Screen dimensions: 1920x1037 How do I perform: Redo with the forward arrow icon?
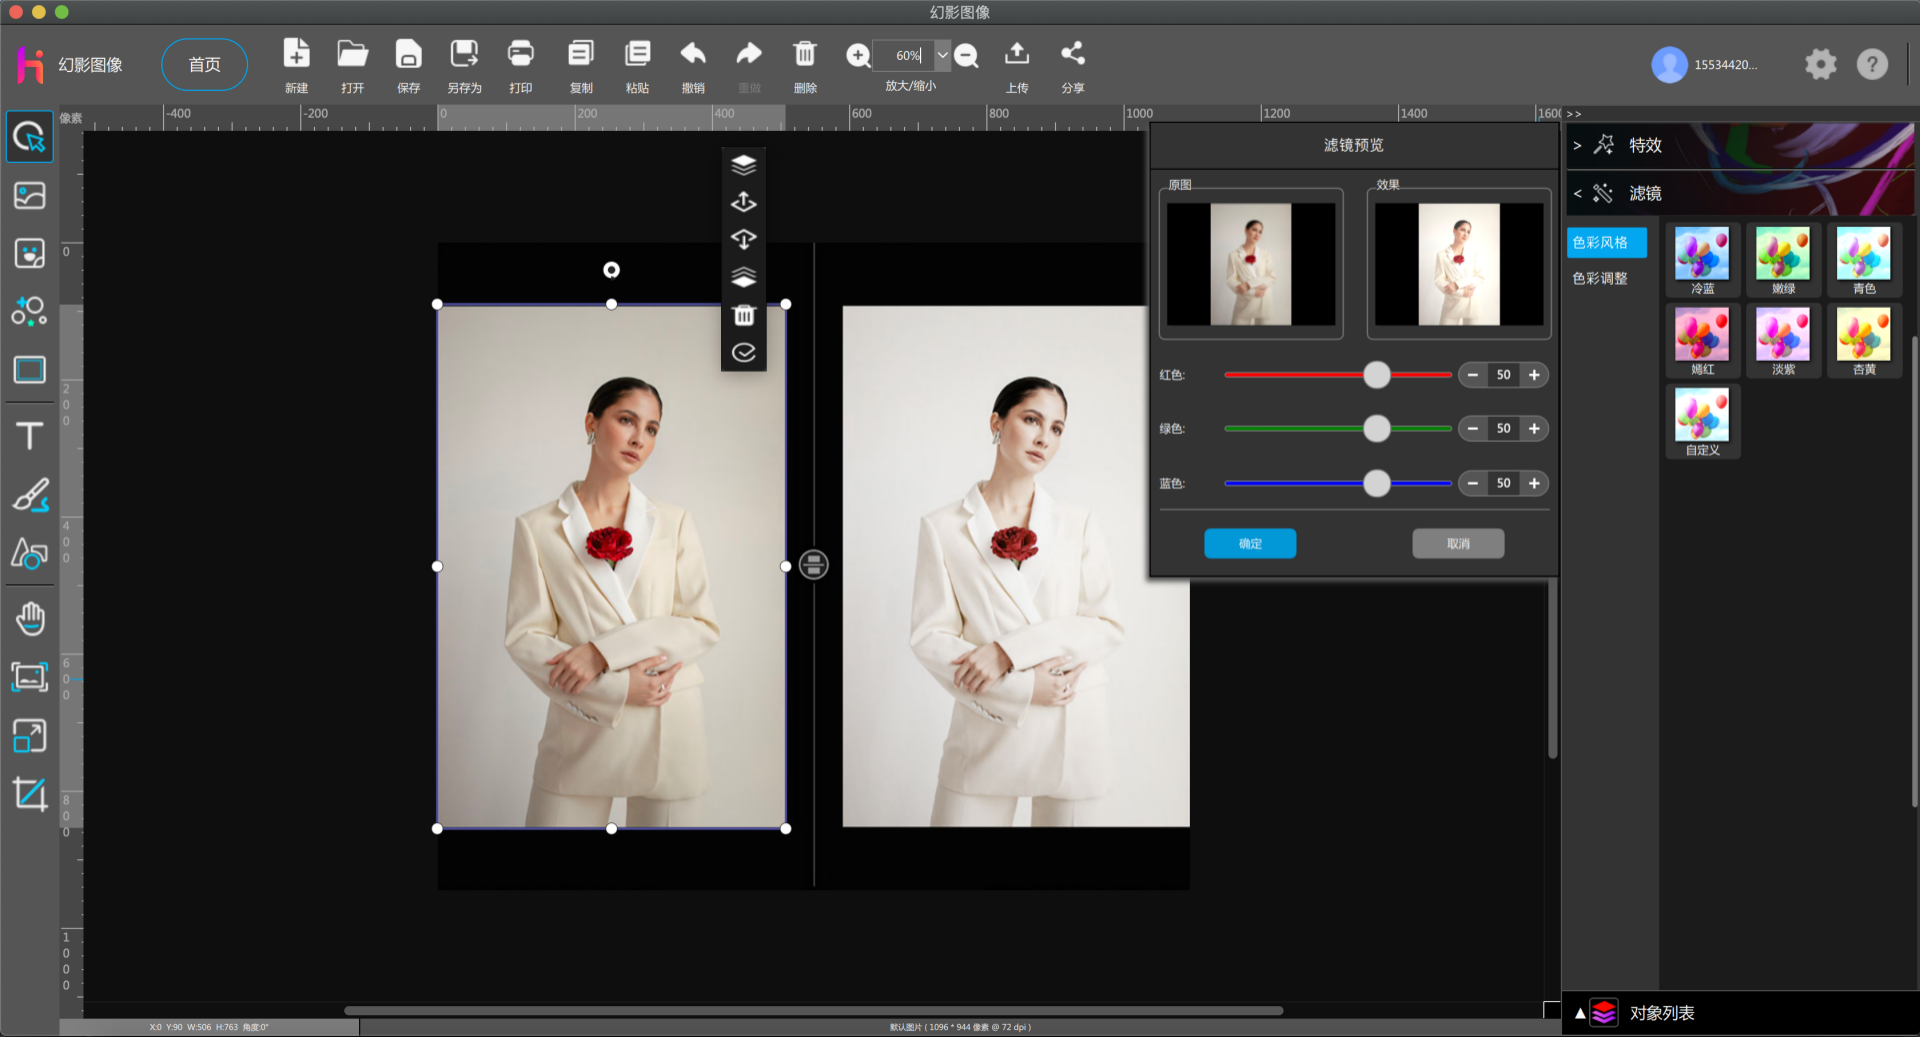pyautogui.click(x=749, y=54)
